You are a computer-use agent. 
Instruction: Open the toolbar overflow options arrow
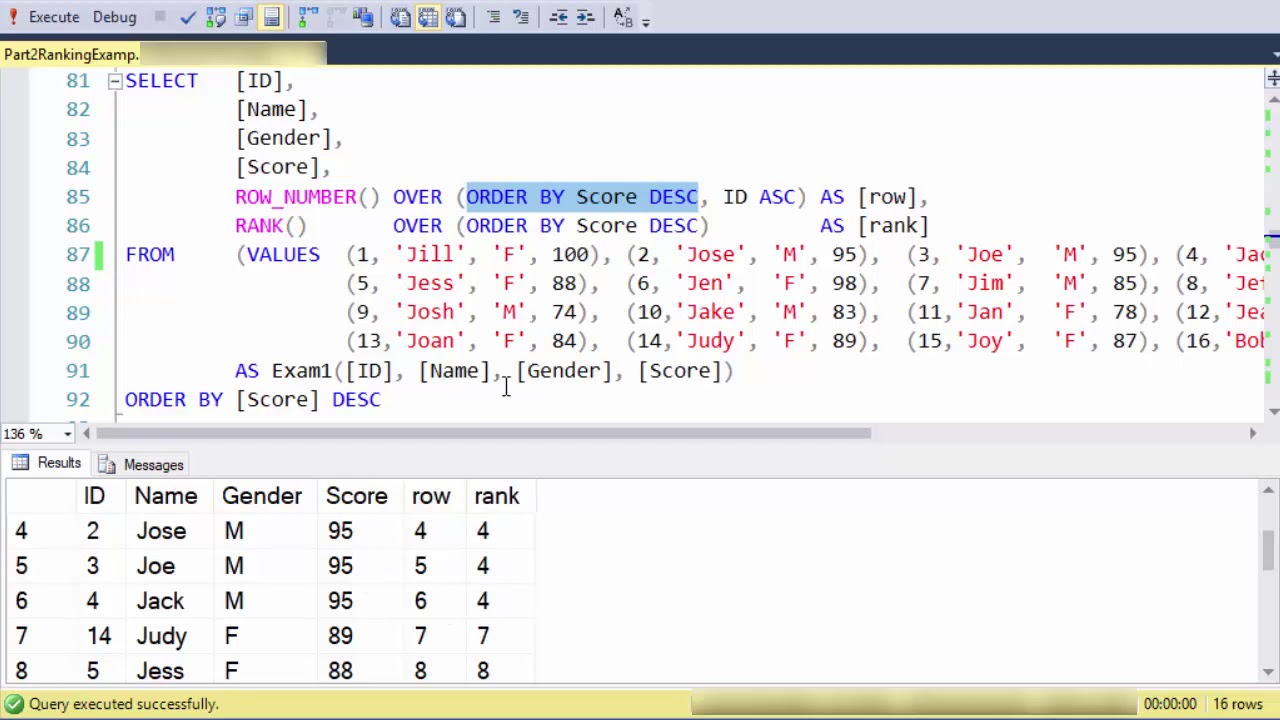[646, 21]
